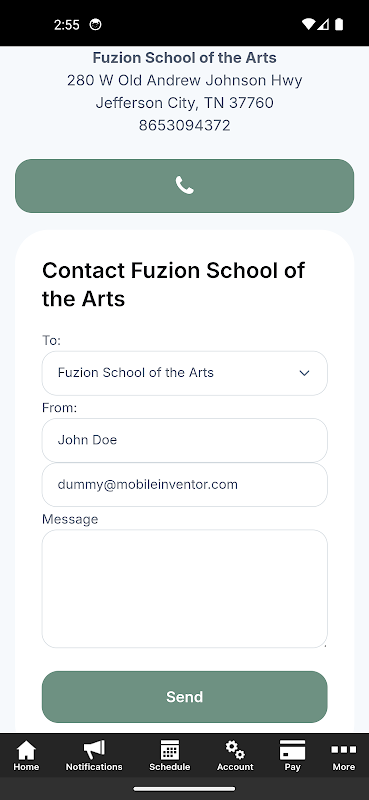Tap the Wi-Fi status icon
Image resolution: width=369 pixels, height=800 pixels.
[x=308, y=24]
